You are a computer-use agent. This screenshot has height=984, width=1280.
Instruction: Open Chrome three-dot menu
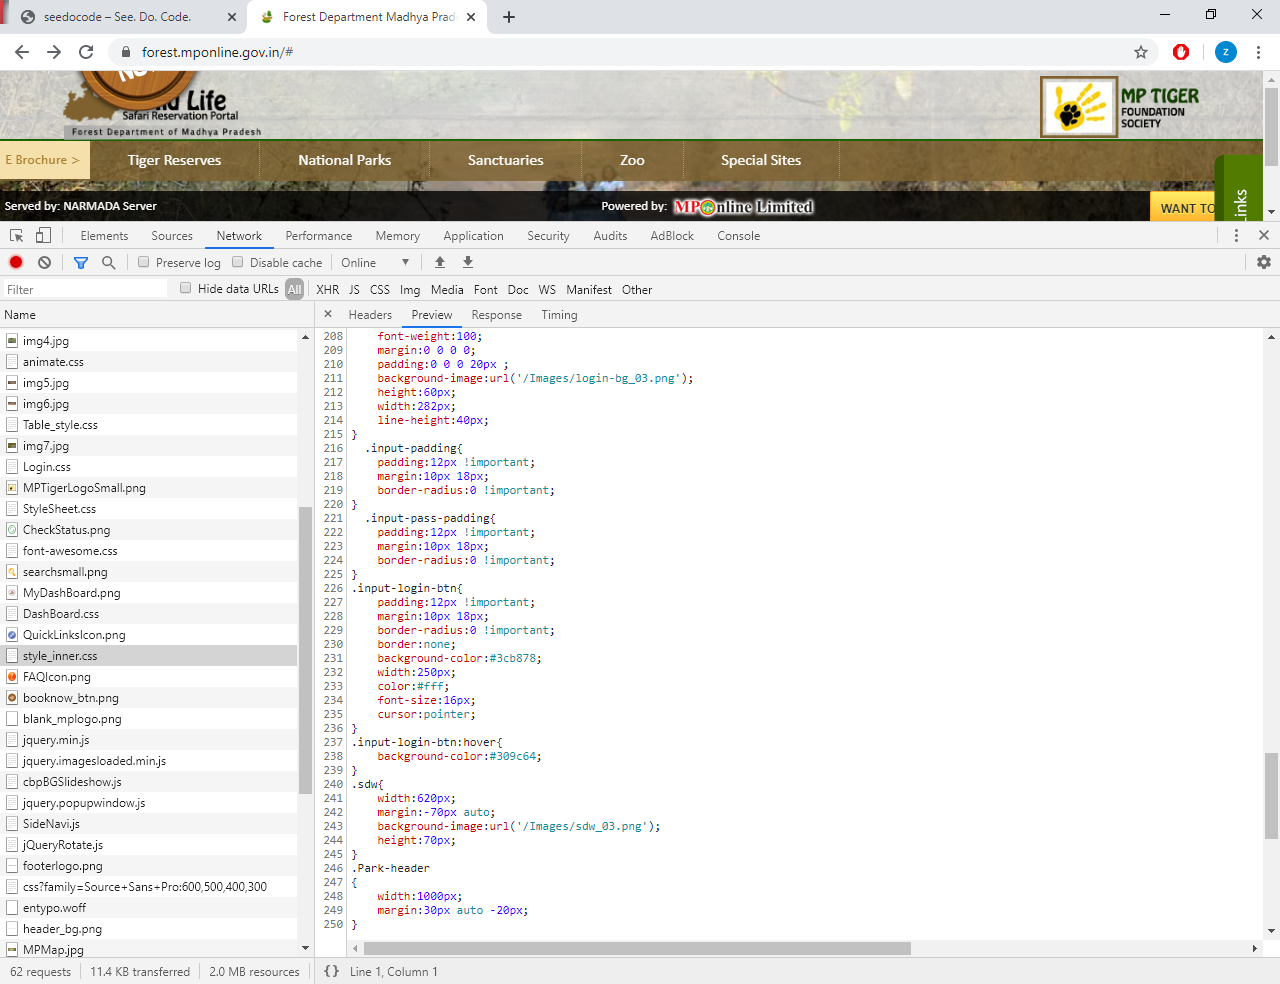coord(1258,52)
